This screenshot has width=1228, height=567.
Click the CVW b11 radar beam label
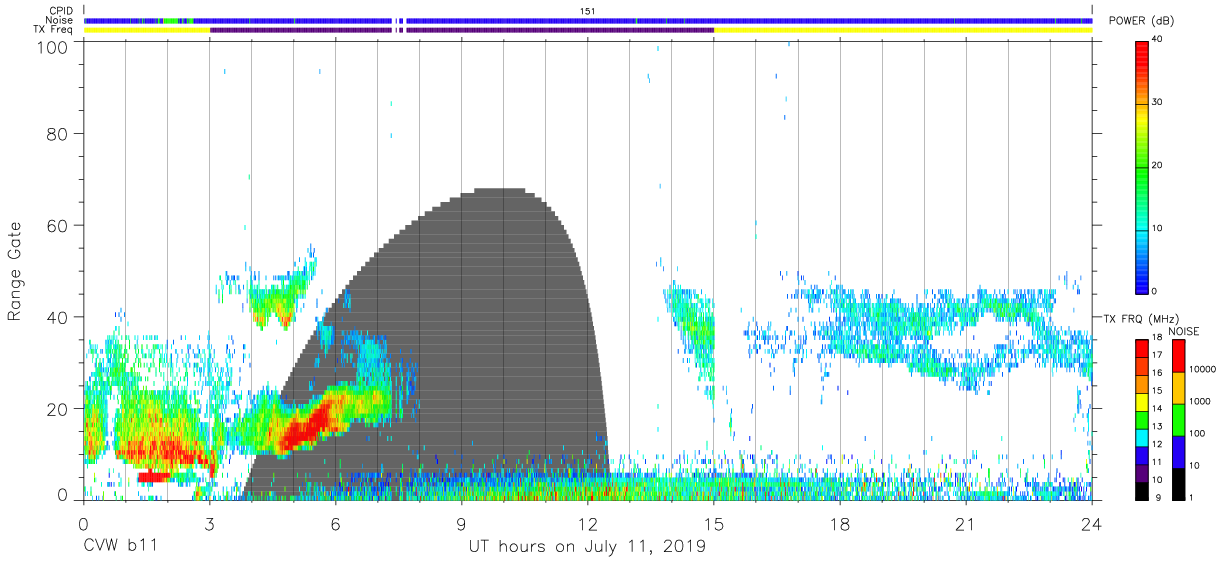point(121,547)
